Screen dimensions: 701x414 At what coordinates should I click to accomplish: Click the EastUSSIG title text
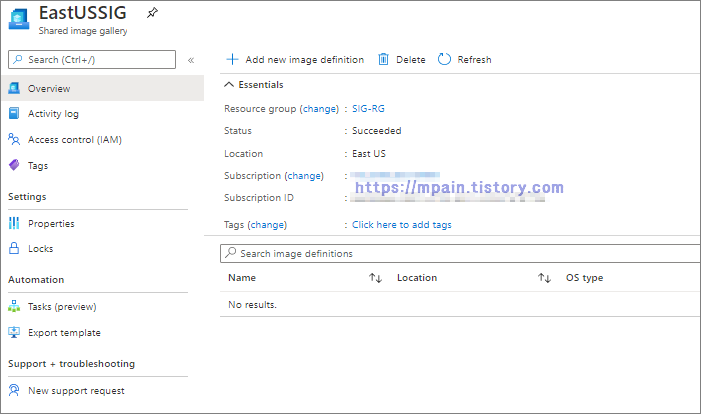(82, 13)
